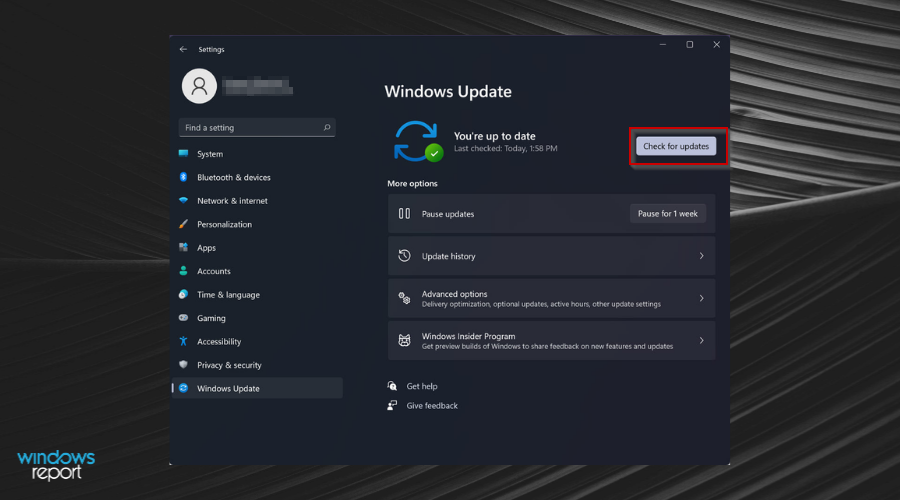Open the System settings page
This screenshot has height=500, width=900.
(x=257, y=154)
